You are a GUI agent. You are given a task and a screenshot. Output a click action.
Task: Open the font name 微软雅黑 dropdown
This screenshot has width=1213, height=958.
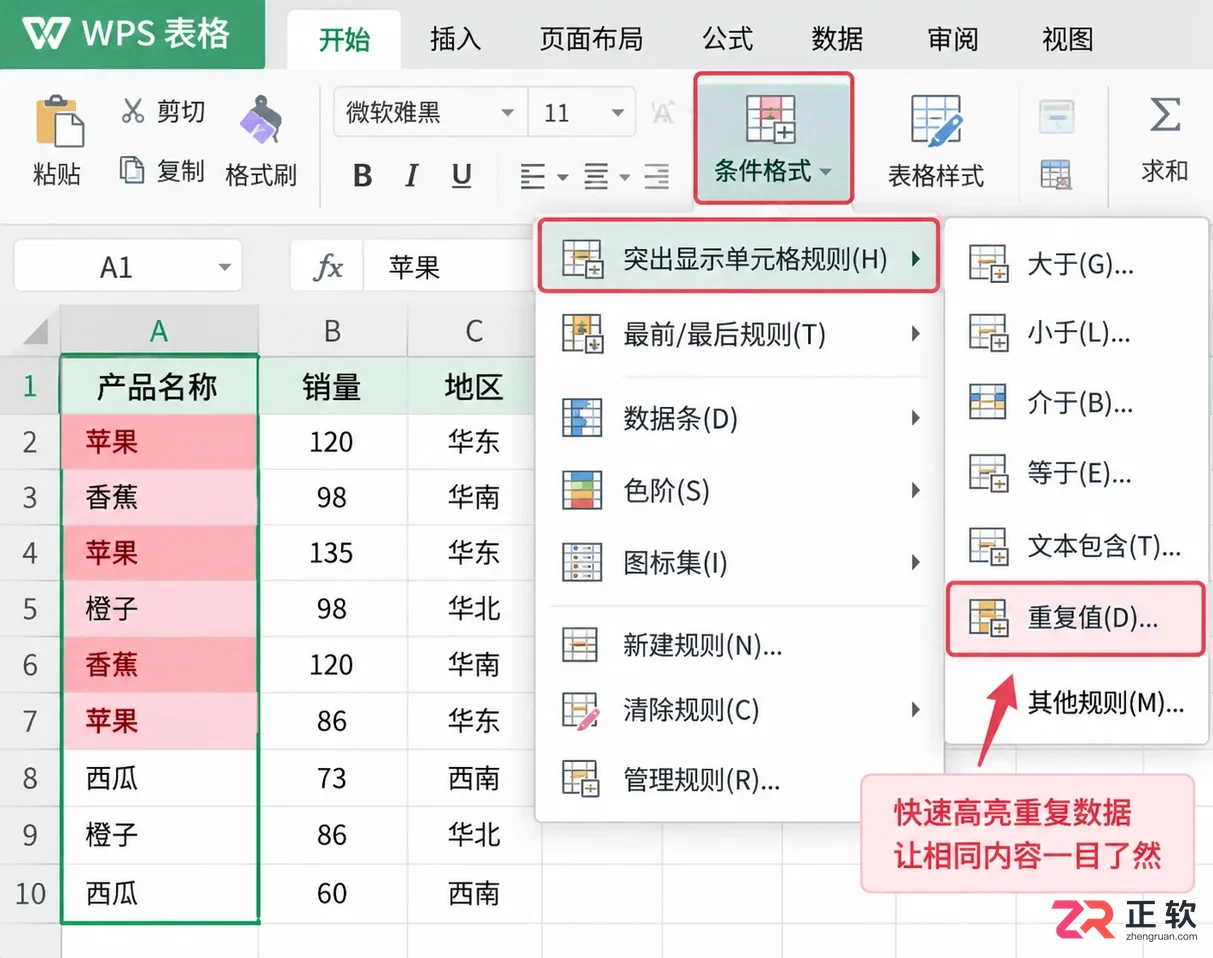[x=507, y=113]
